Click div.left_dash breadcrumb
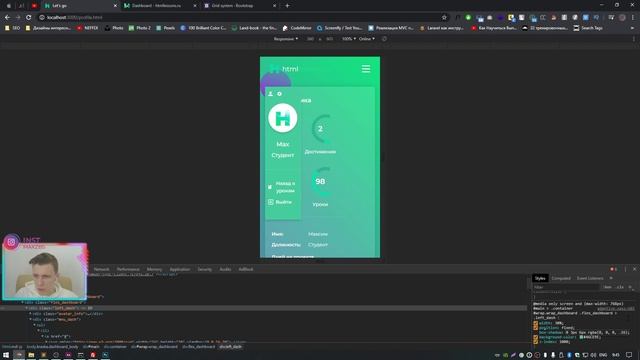The height and width of the screenshot is (360, 640). (231, 347)
